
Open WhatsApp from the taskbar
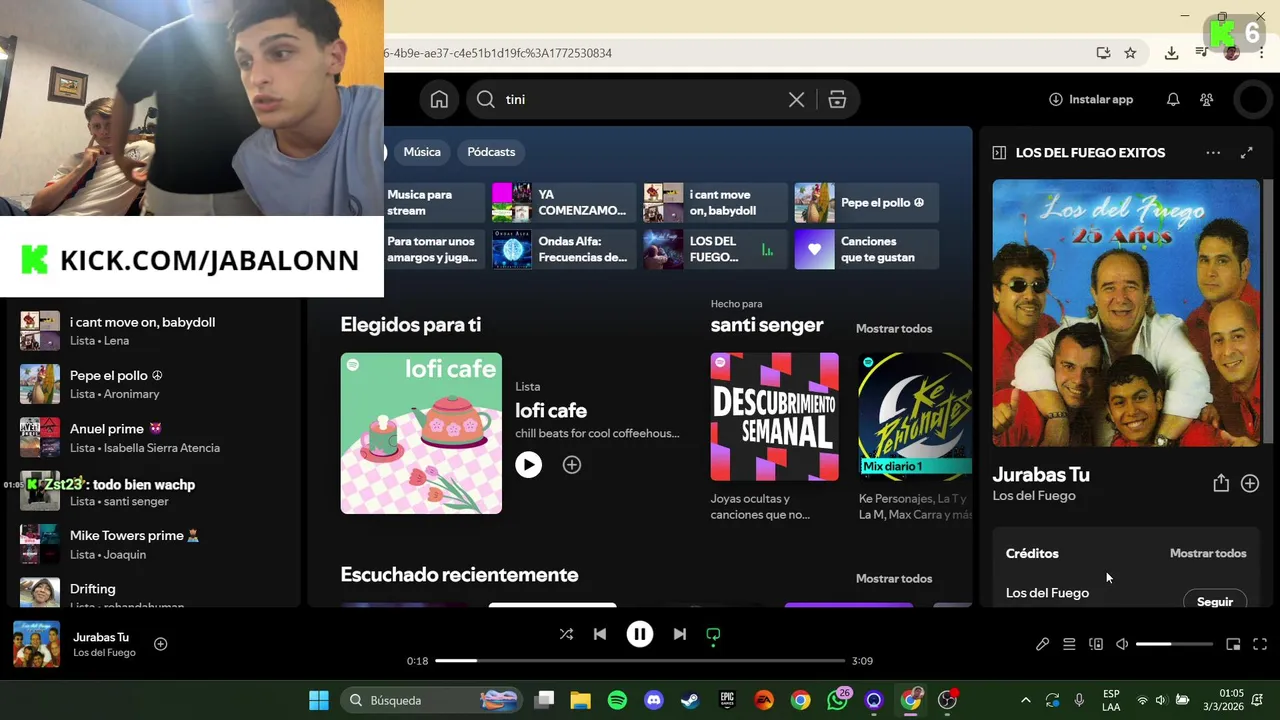tap(837, 700)
